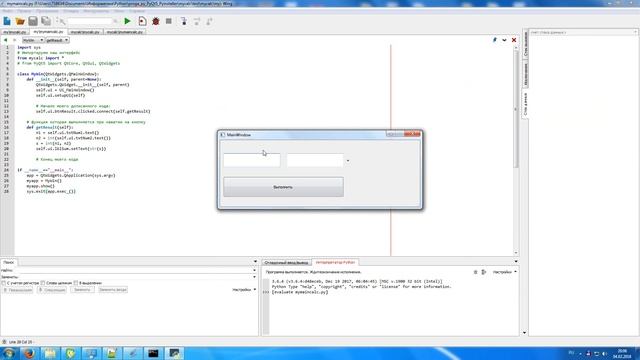The width and height of the screenshot is (640, 360).
Task: Click the Save All toolbar icon
Action: (x=46, y=21)
